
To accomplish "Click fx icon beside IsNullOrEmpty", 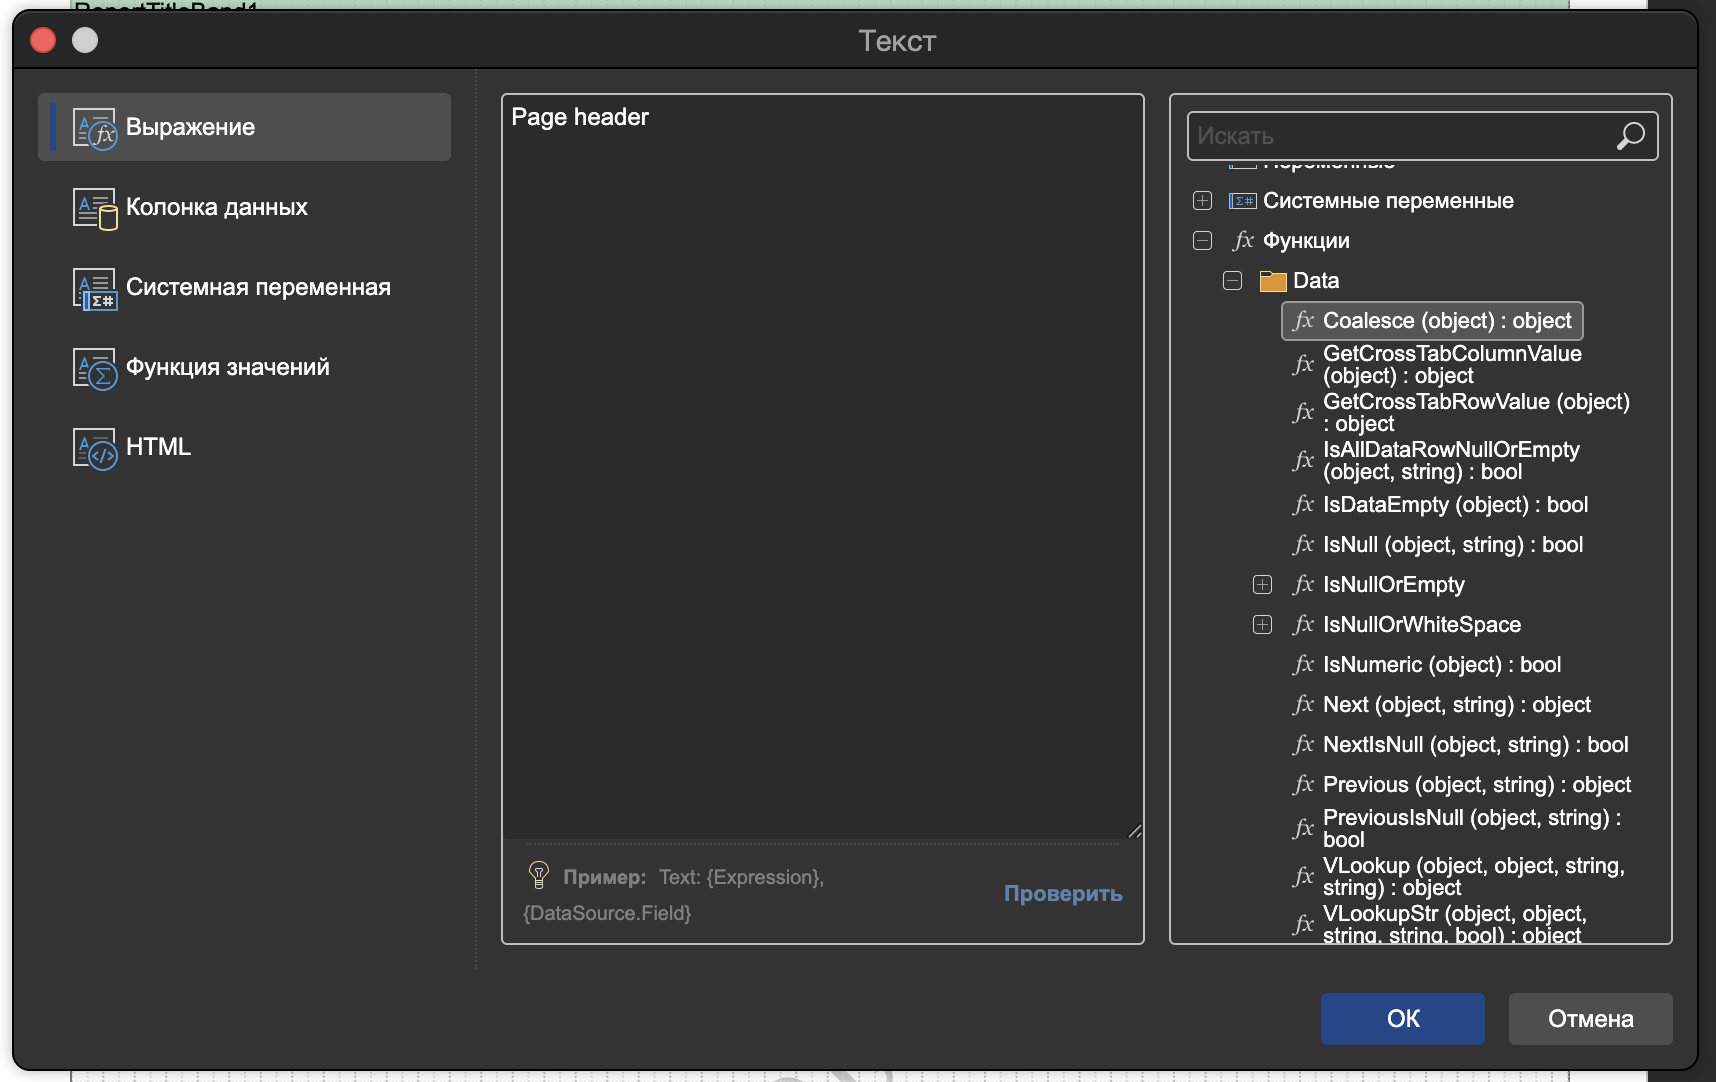I will tap(1303, 585).
